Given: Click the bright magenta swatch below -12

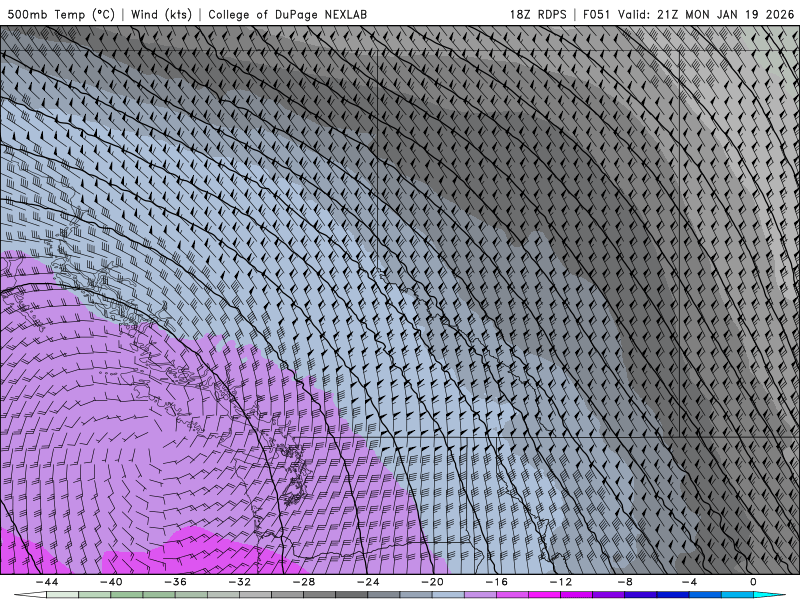Looking at the screenshot, I should 544,595.
